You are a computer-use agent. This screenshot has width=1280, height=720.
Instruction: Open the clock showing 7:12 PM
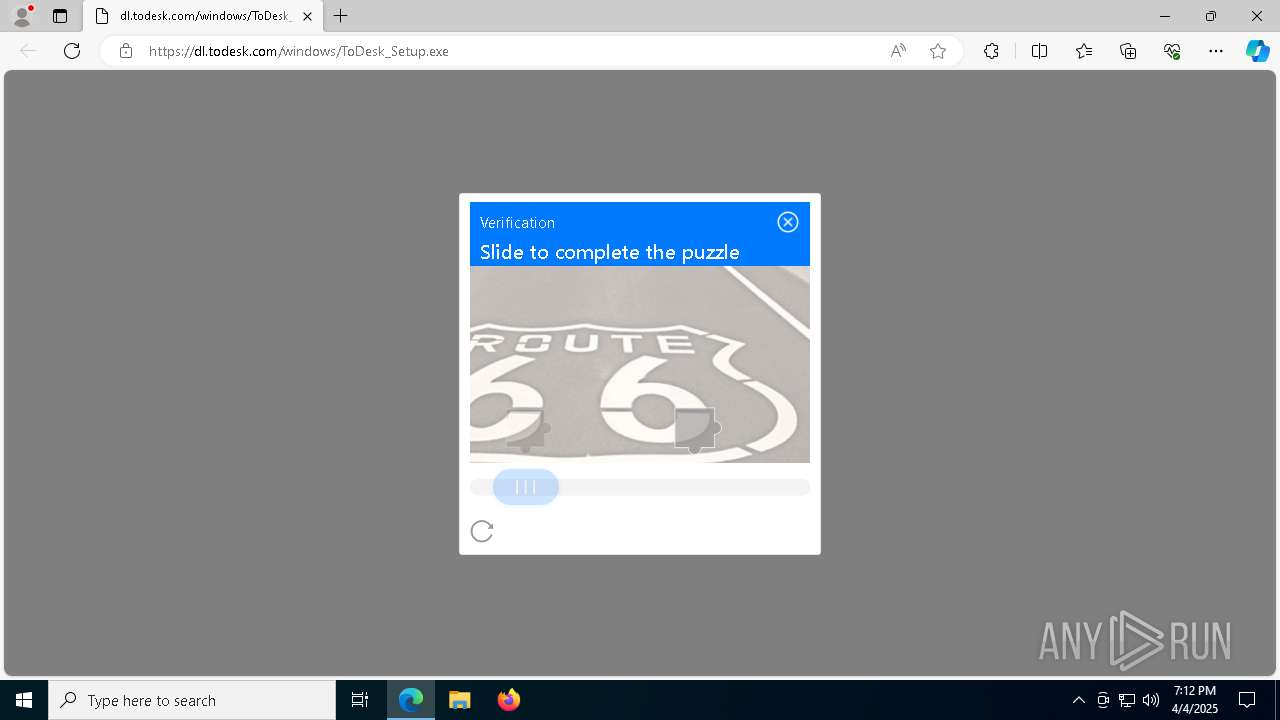point(1195,700)
